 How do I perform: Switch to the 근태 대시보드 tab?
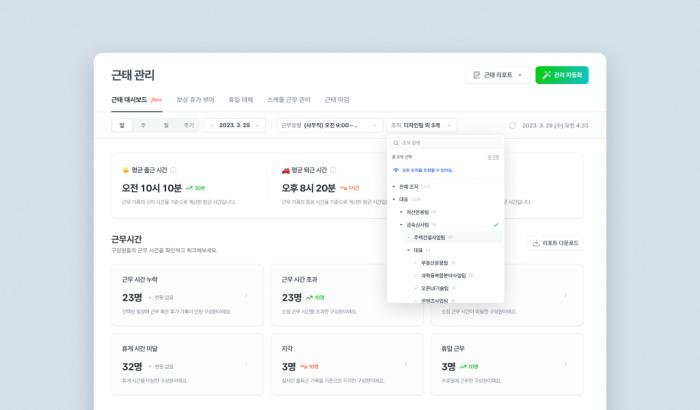point(137,100)
